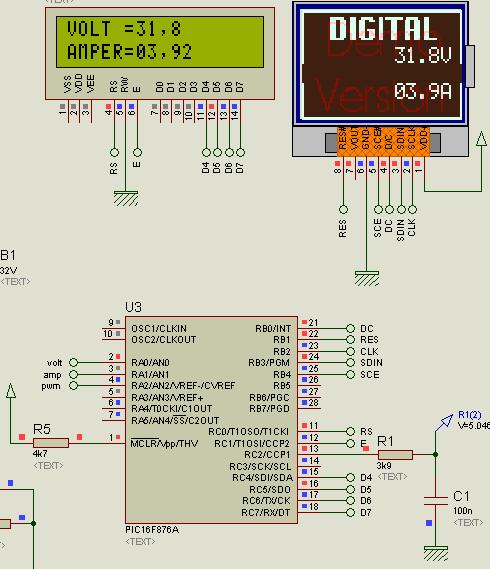Click the 32V battery value

(x=8, y=270)
